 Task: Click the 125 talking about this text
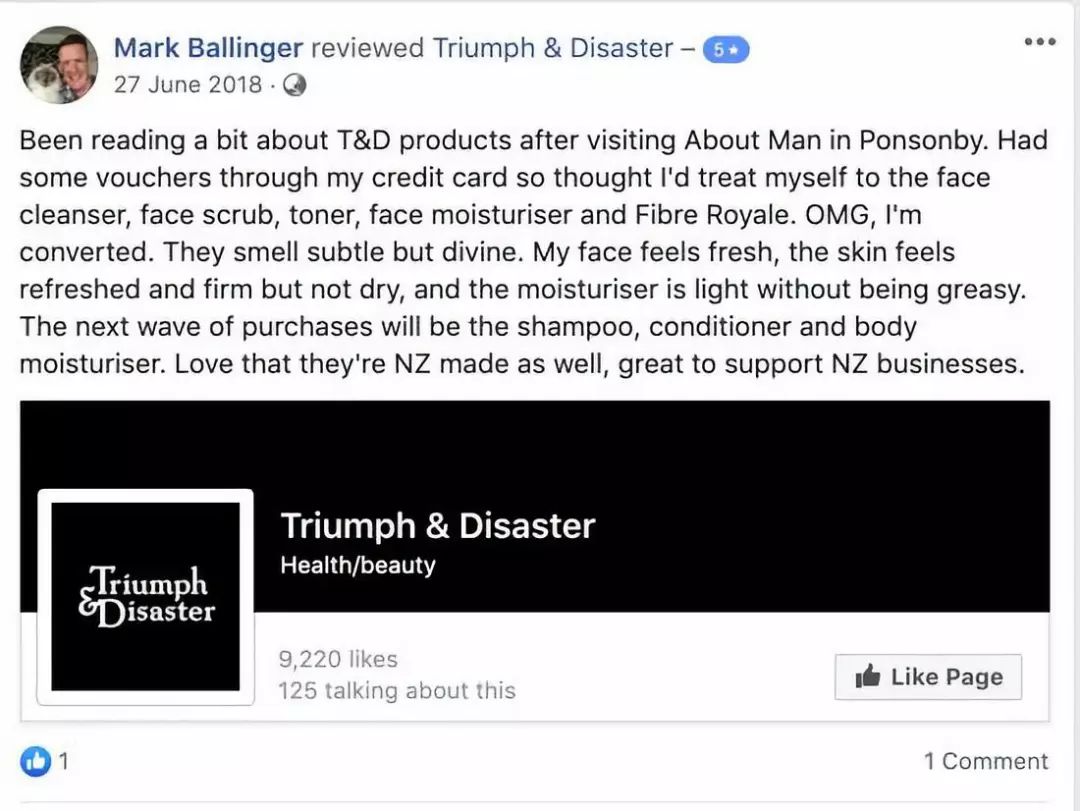[x=396, y=690]
